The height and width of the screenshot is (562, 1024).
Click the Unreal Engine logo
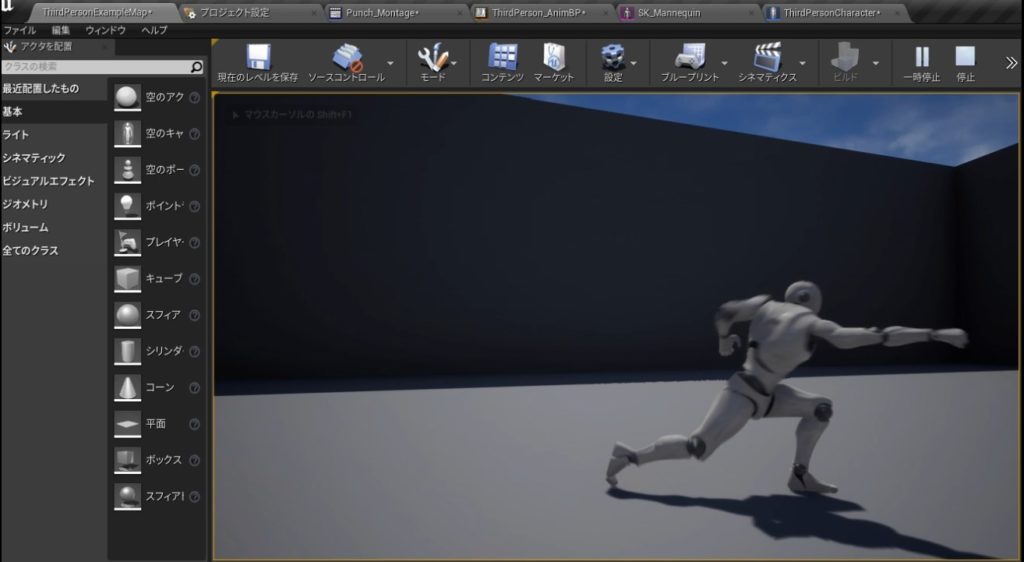click(x=7, y=7)
